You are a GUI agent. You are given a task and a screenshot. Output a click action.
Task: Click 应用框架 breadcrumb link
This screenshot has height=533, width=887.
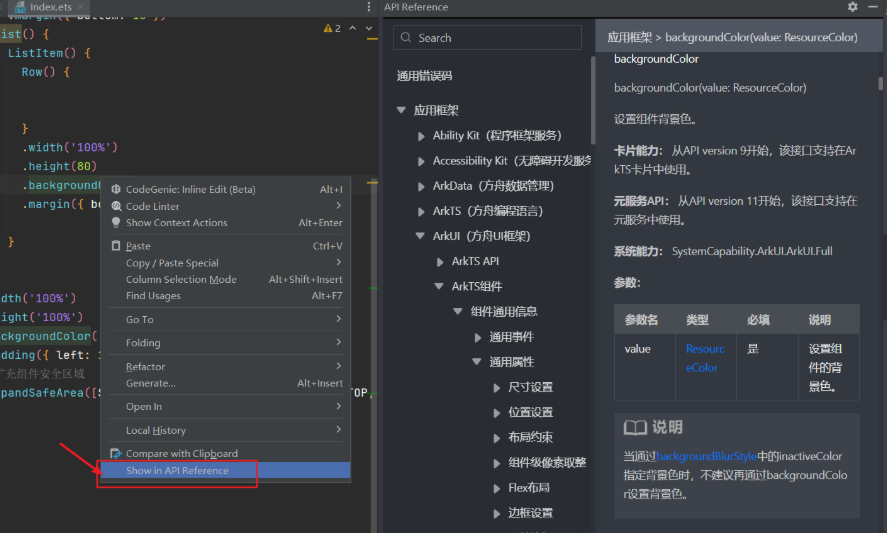(x=629, y=37)
